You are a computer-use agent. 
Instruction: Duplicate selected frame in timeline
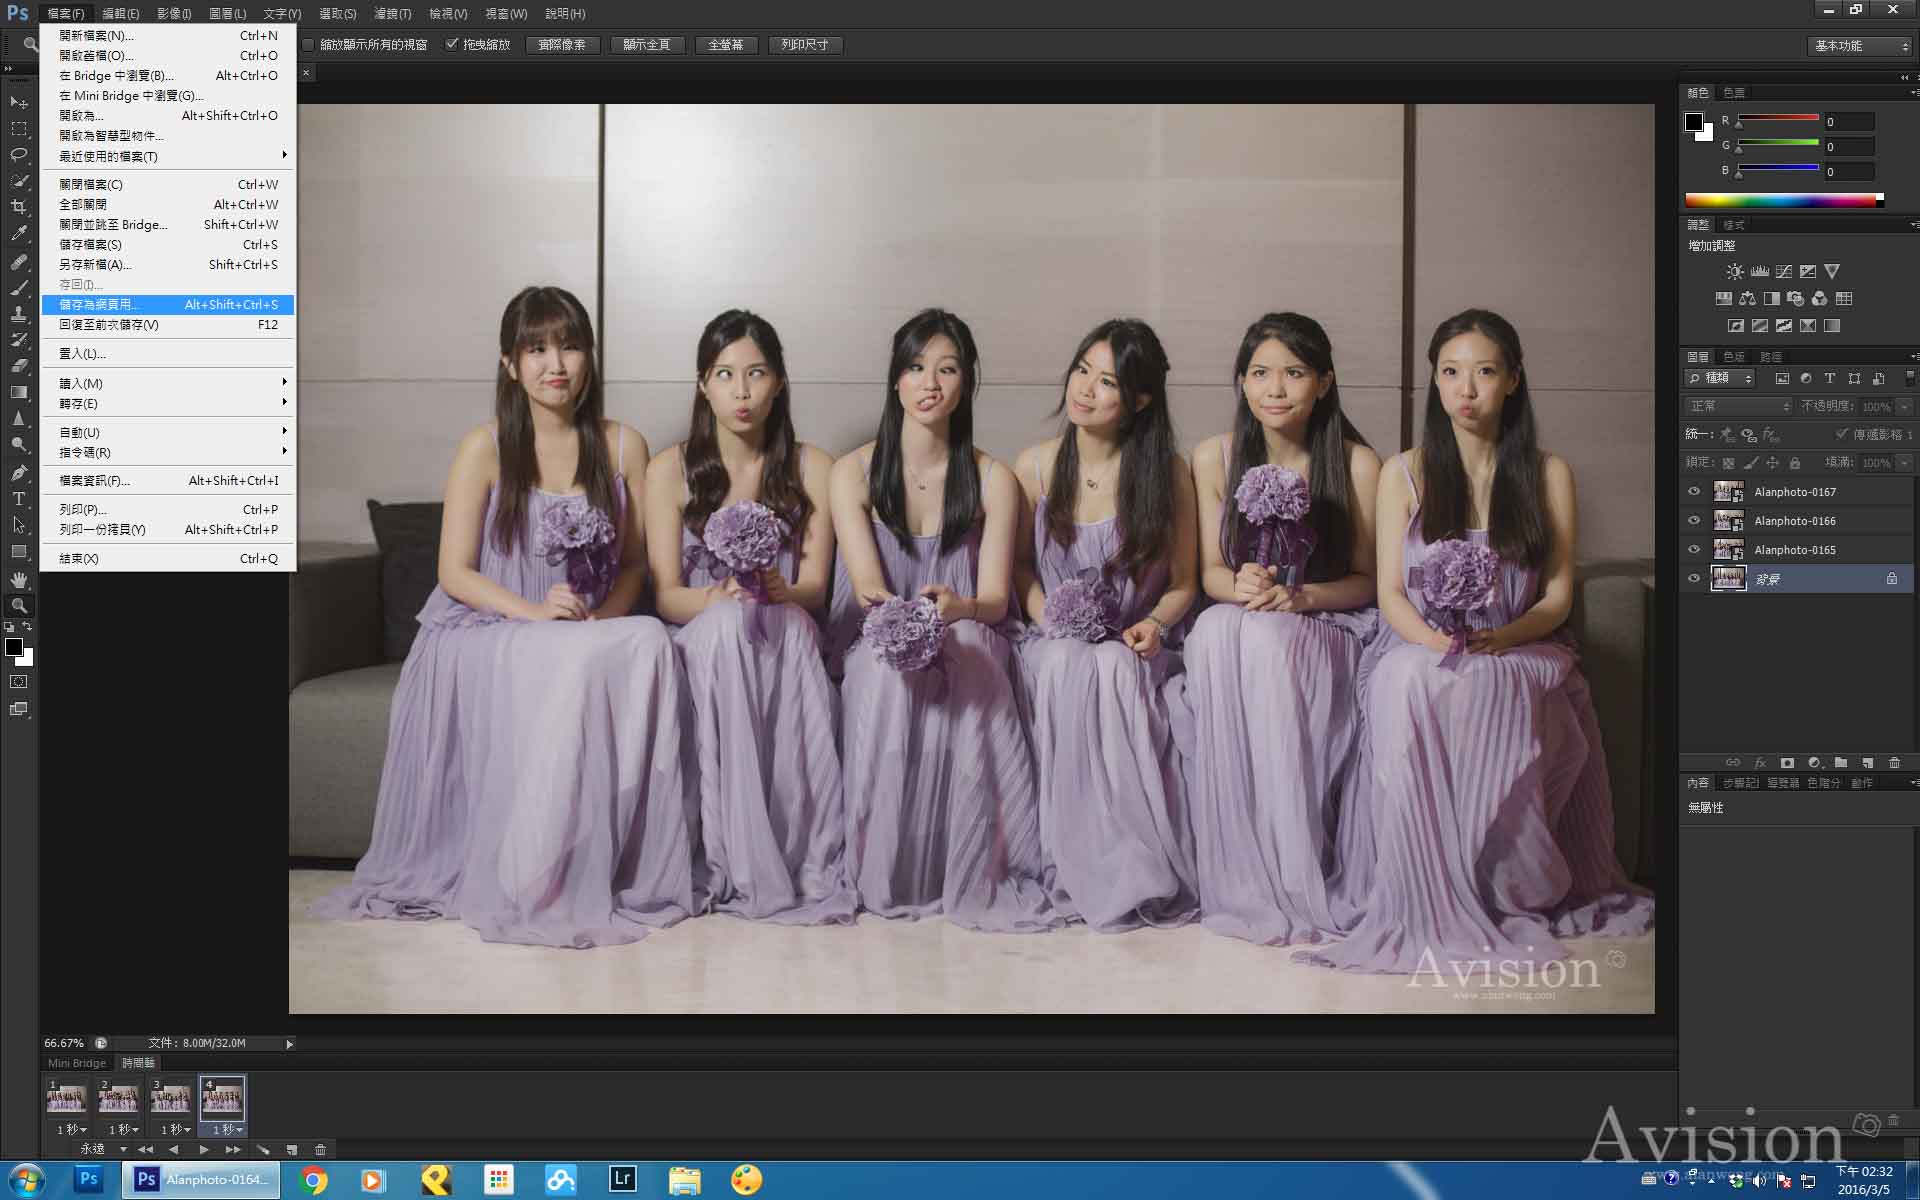(x=292, y=1150)
